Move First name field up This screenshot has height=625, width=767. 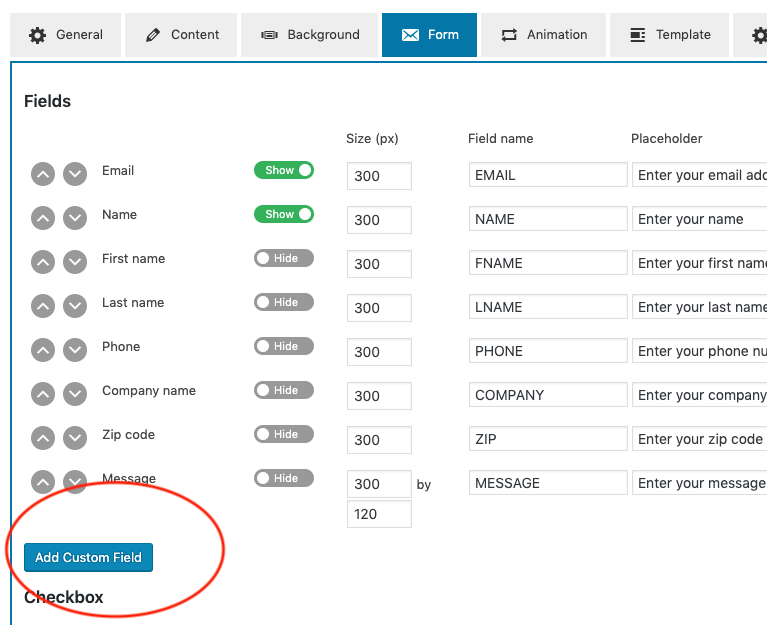43,262
